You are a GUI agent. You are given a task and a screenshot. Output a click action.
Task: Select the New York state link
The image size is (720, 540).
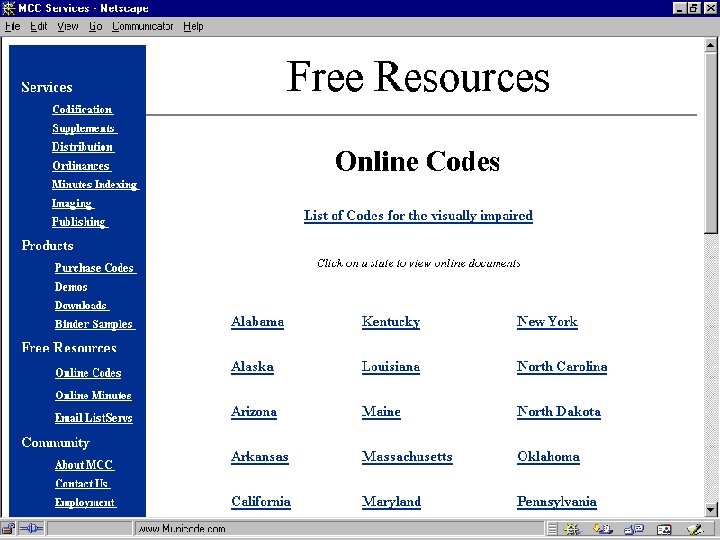(547, 322)
